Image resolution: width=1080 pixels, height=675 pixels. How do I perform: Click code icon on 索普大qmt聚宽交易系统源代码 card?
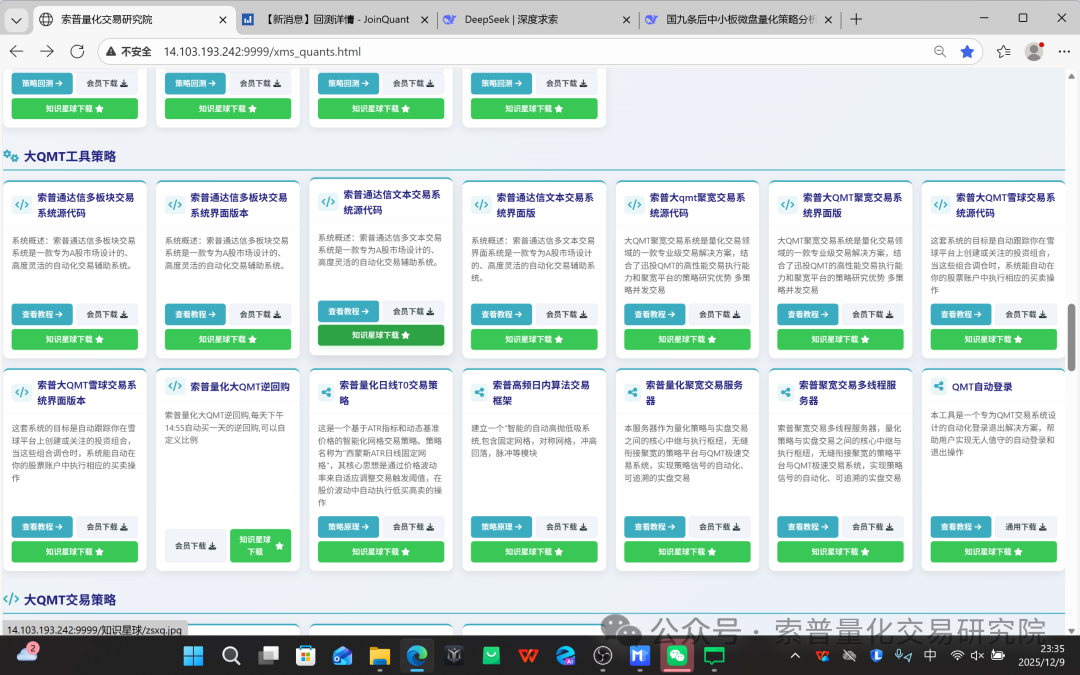click(x=634, y=205)
